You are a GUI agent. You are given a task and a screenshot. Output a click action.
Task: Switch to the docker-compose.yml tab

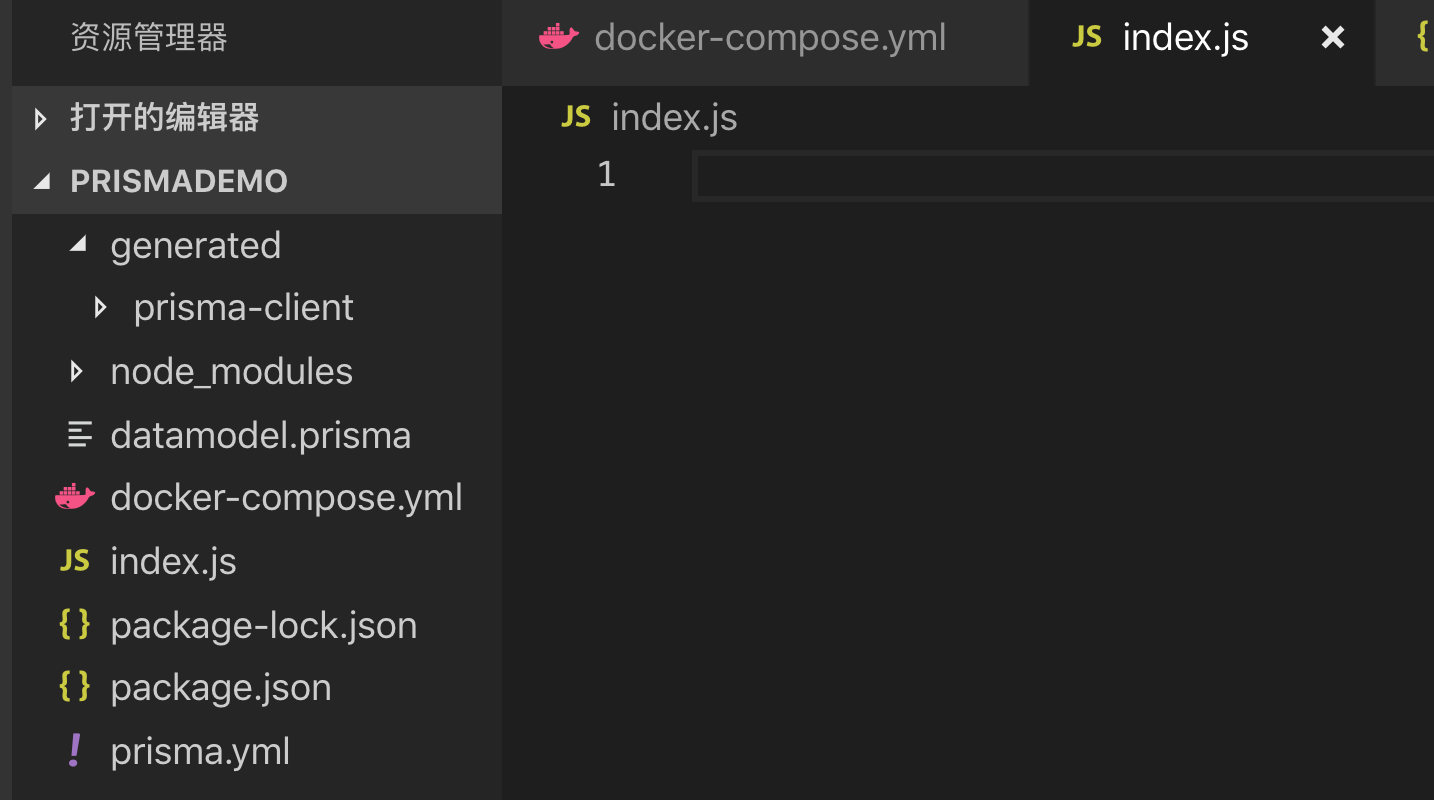pos(769,38)
